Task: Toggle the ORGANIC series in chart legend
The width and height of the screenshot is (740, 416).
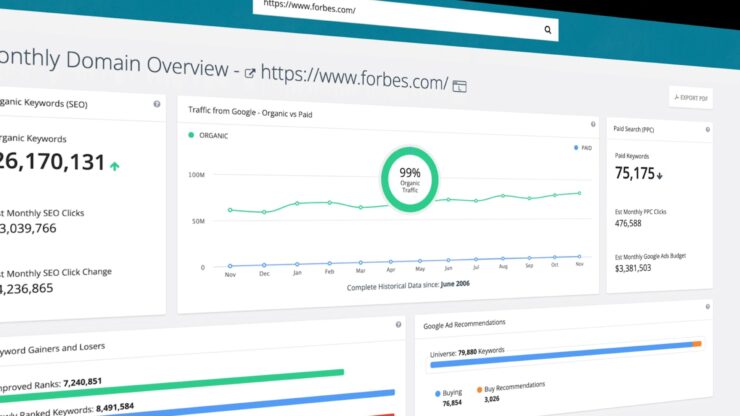Action: 212,134
